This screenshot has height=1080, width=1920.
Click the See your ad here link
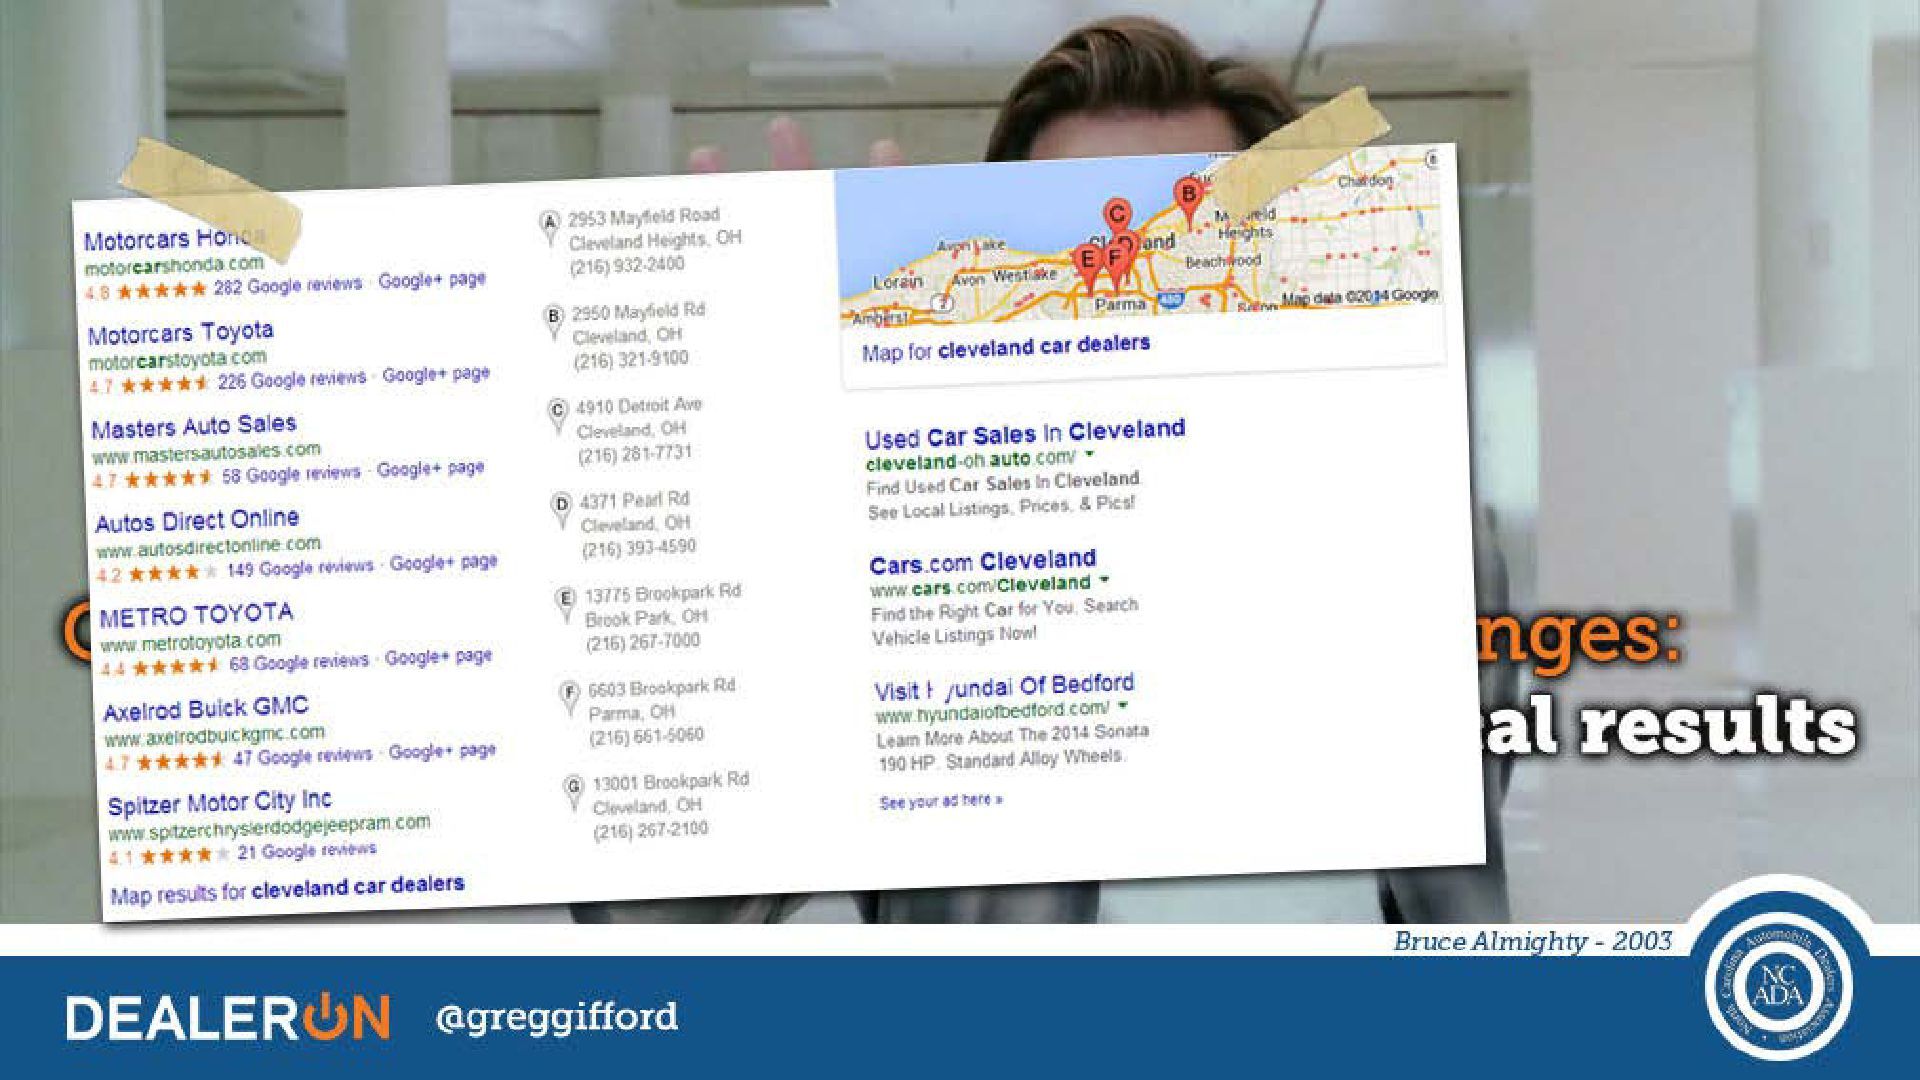(x=941, y=801)
